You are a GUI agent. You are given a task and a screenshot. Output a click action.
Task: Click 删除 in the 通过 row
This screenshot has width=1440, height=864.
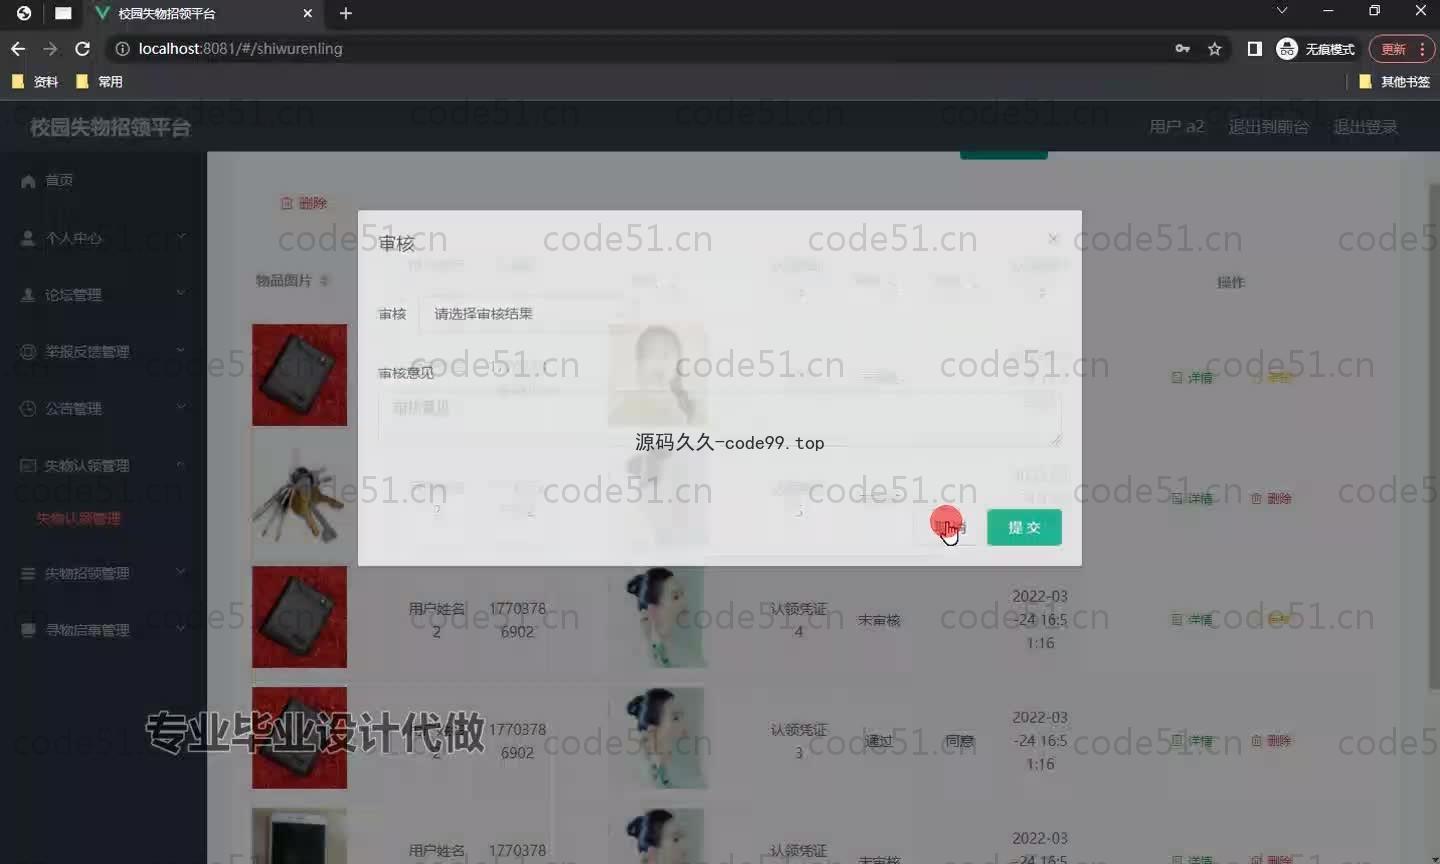click(1272, 741)
